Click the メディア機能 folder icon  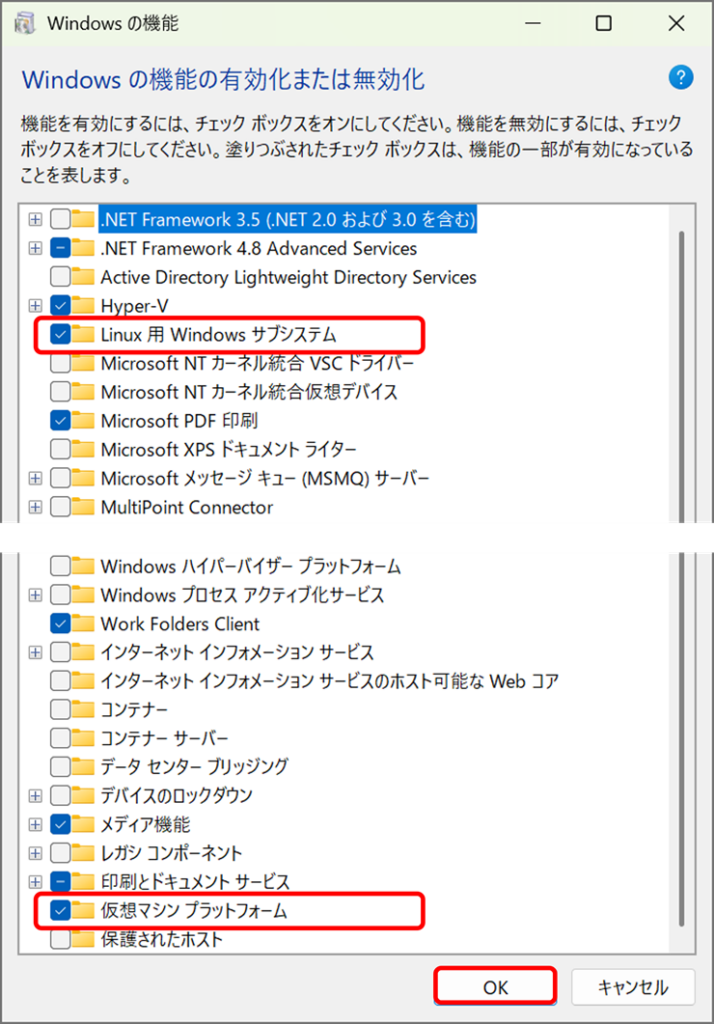(84, 825)
